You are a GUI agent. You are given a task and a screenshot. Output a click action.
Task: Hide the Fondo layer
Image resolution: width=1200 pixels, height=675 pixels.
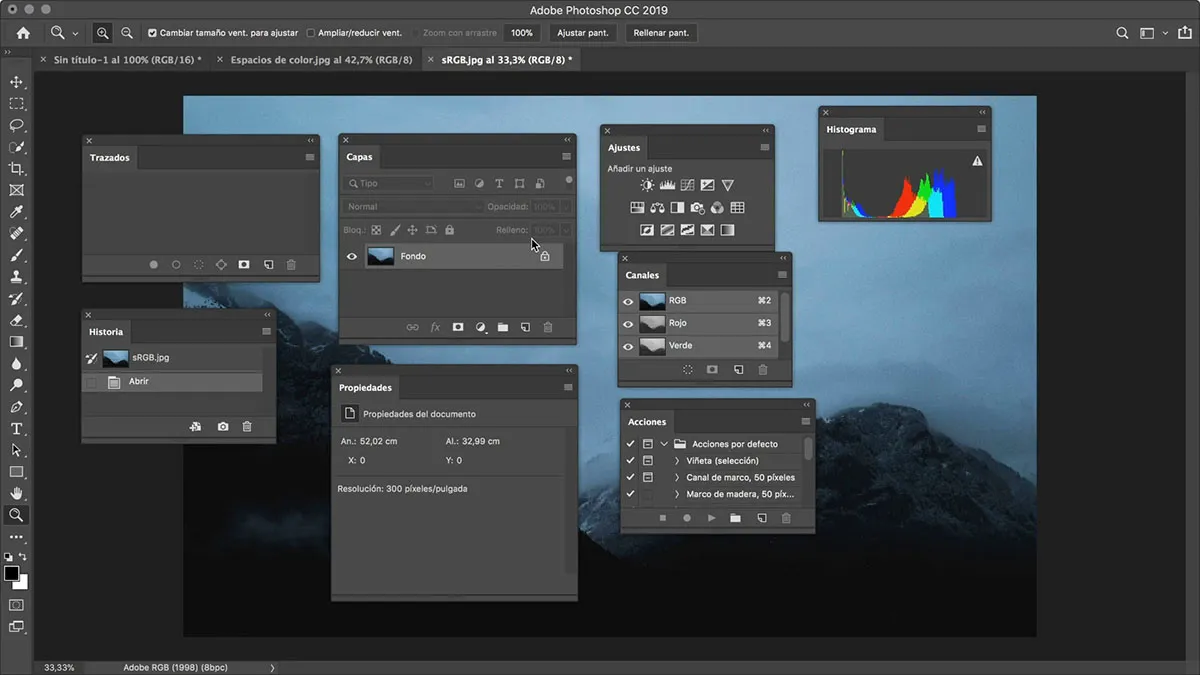coord(351,255)
